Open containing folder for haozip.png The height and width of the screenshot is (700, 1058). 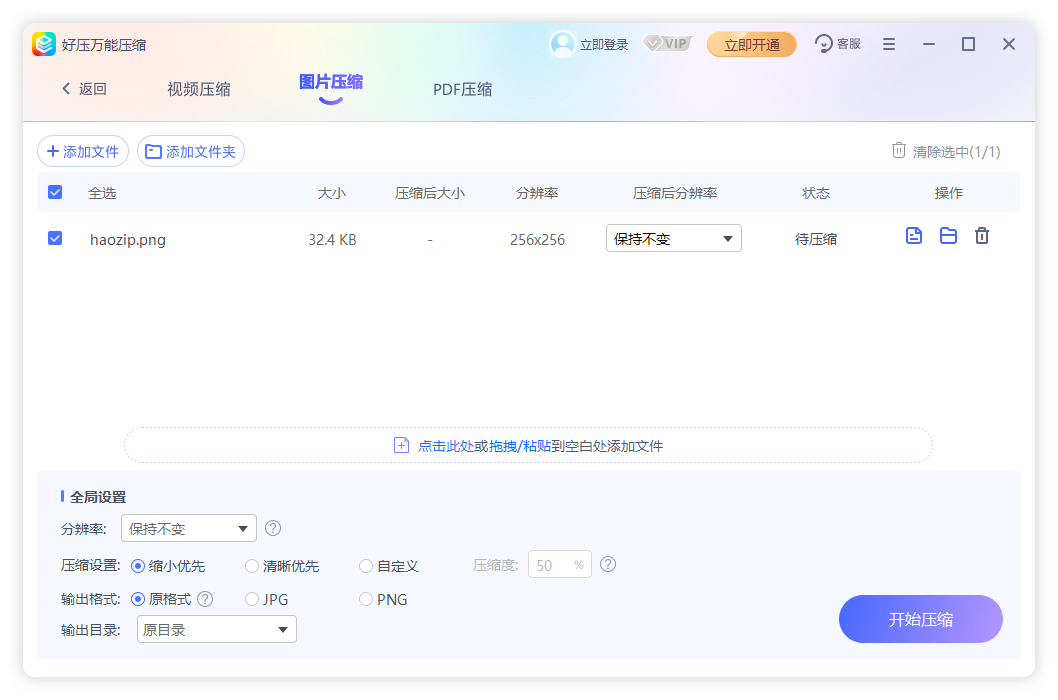point(948,236)
